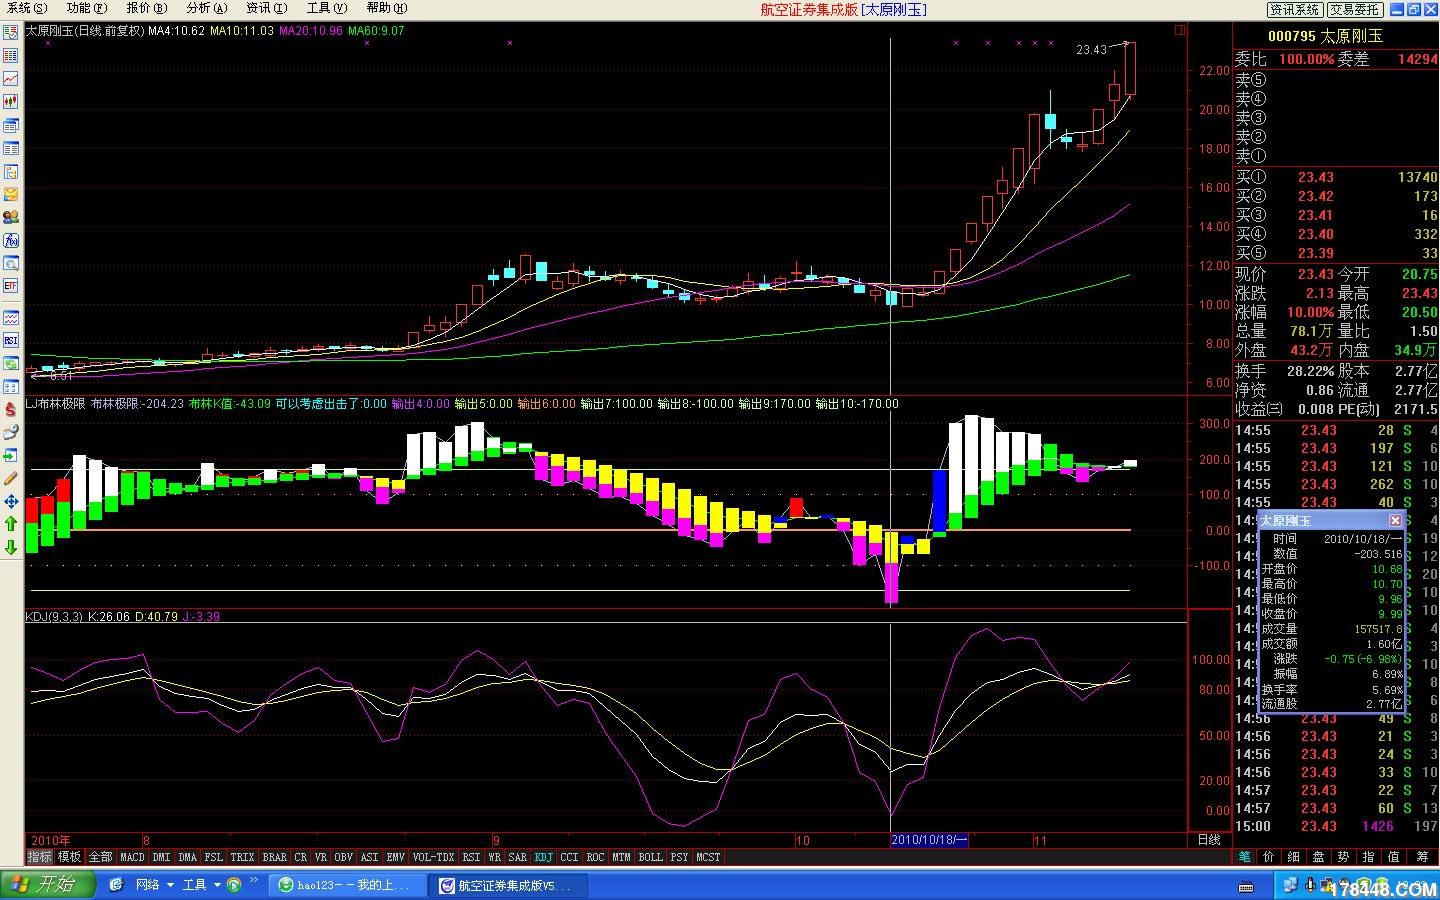The image size is (1440, 900).
Task: Click the magnifier search icon in sidebar
Action: pos(11,264)
